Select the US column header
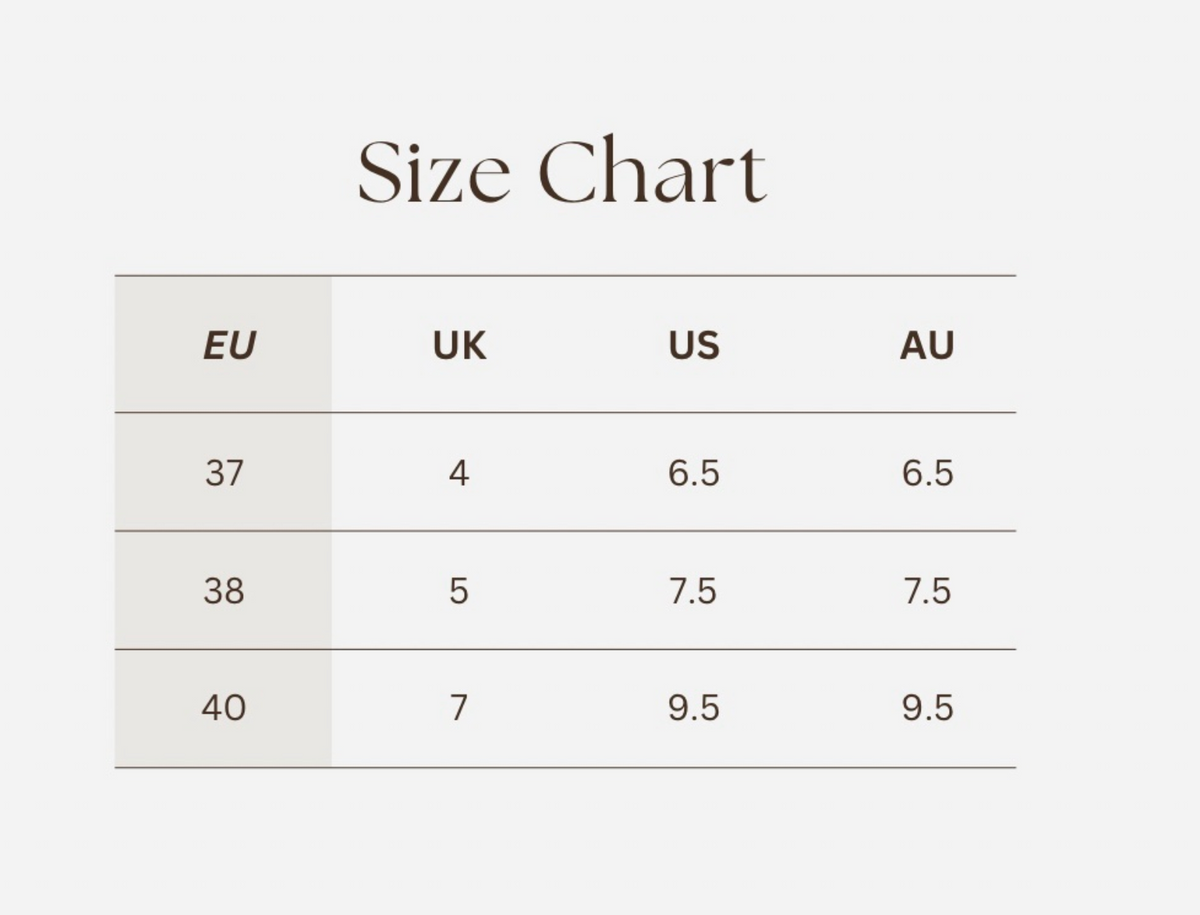Screen dimensions: 1200x915 694,345
